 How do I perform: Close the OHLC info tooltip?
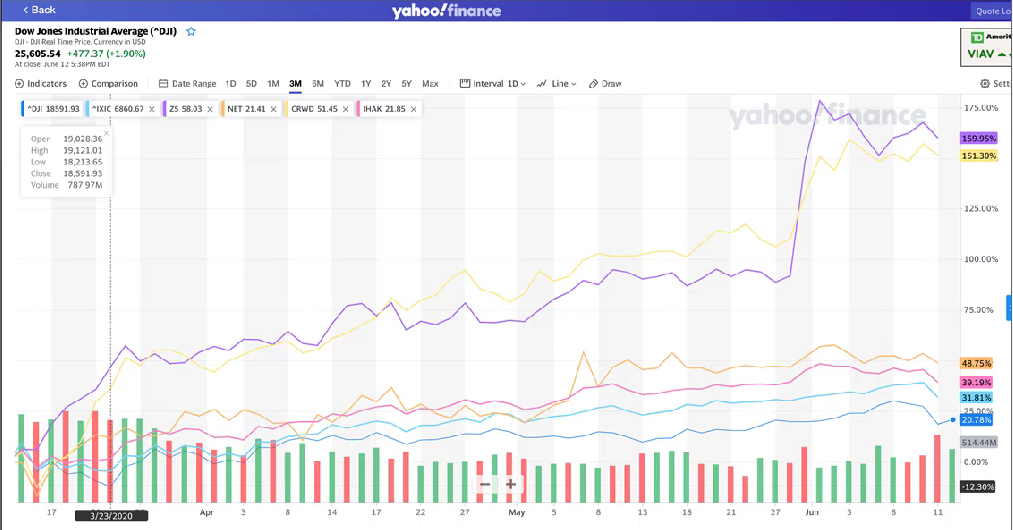tap(107, 133)
